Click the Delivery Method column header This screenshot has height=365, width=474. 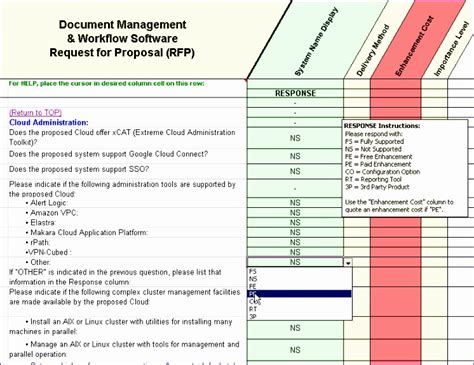pos(373,50)
